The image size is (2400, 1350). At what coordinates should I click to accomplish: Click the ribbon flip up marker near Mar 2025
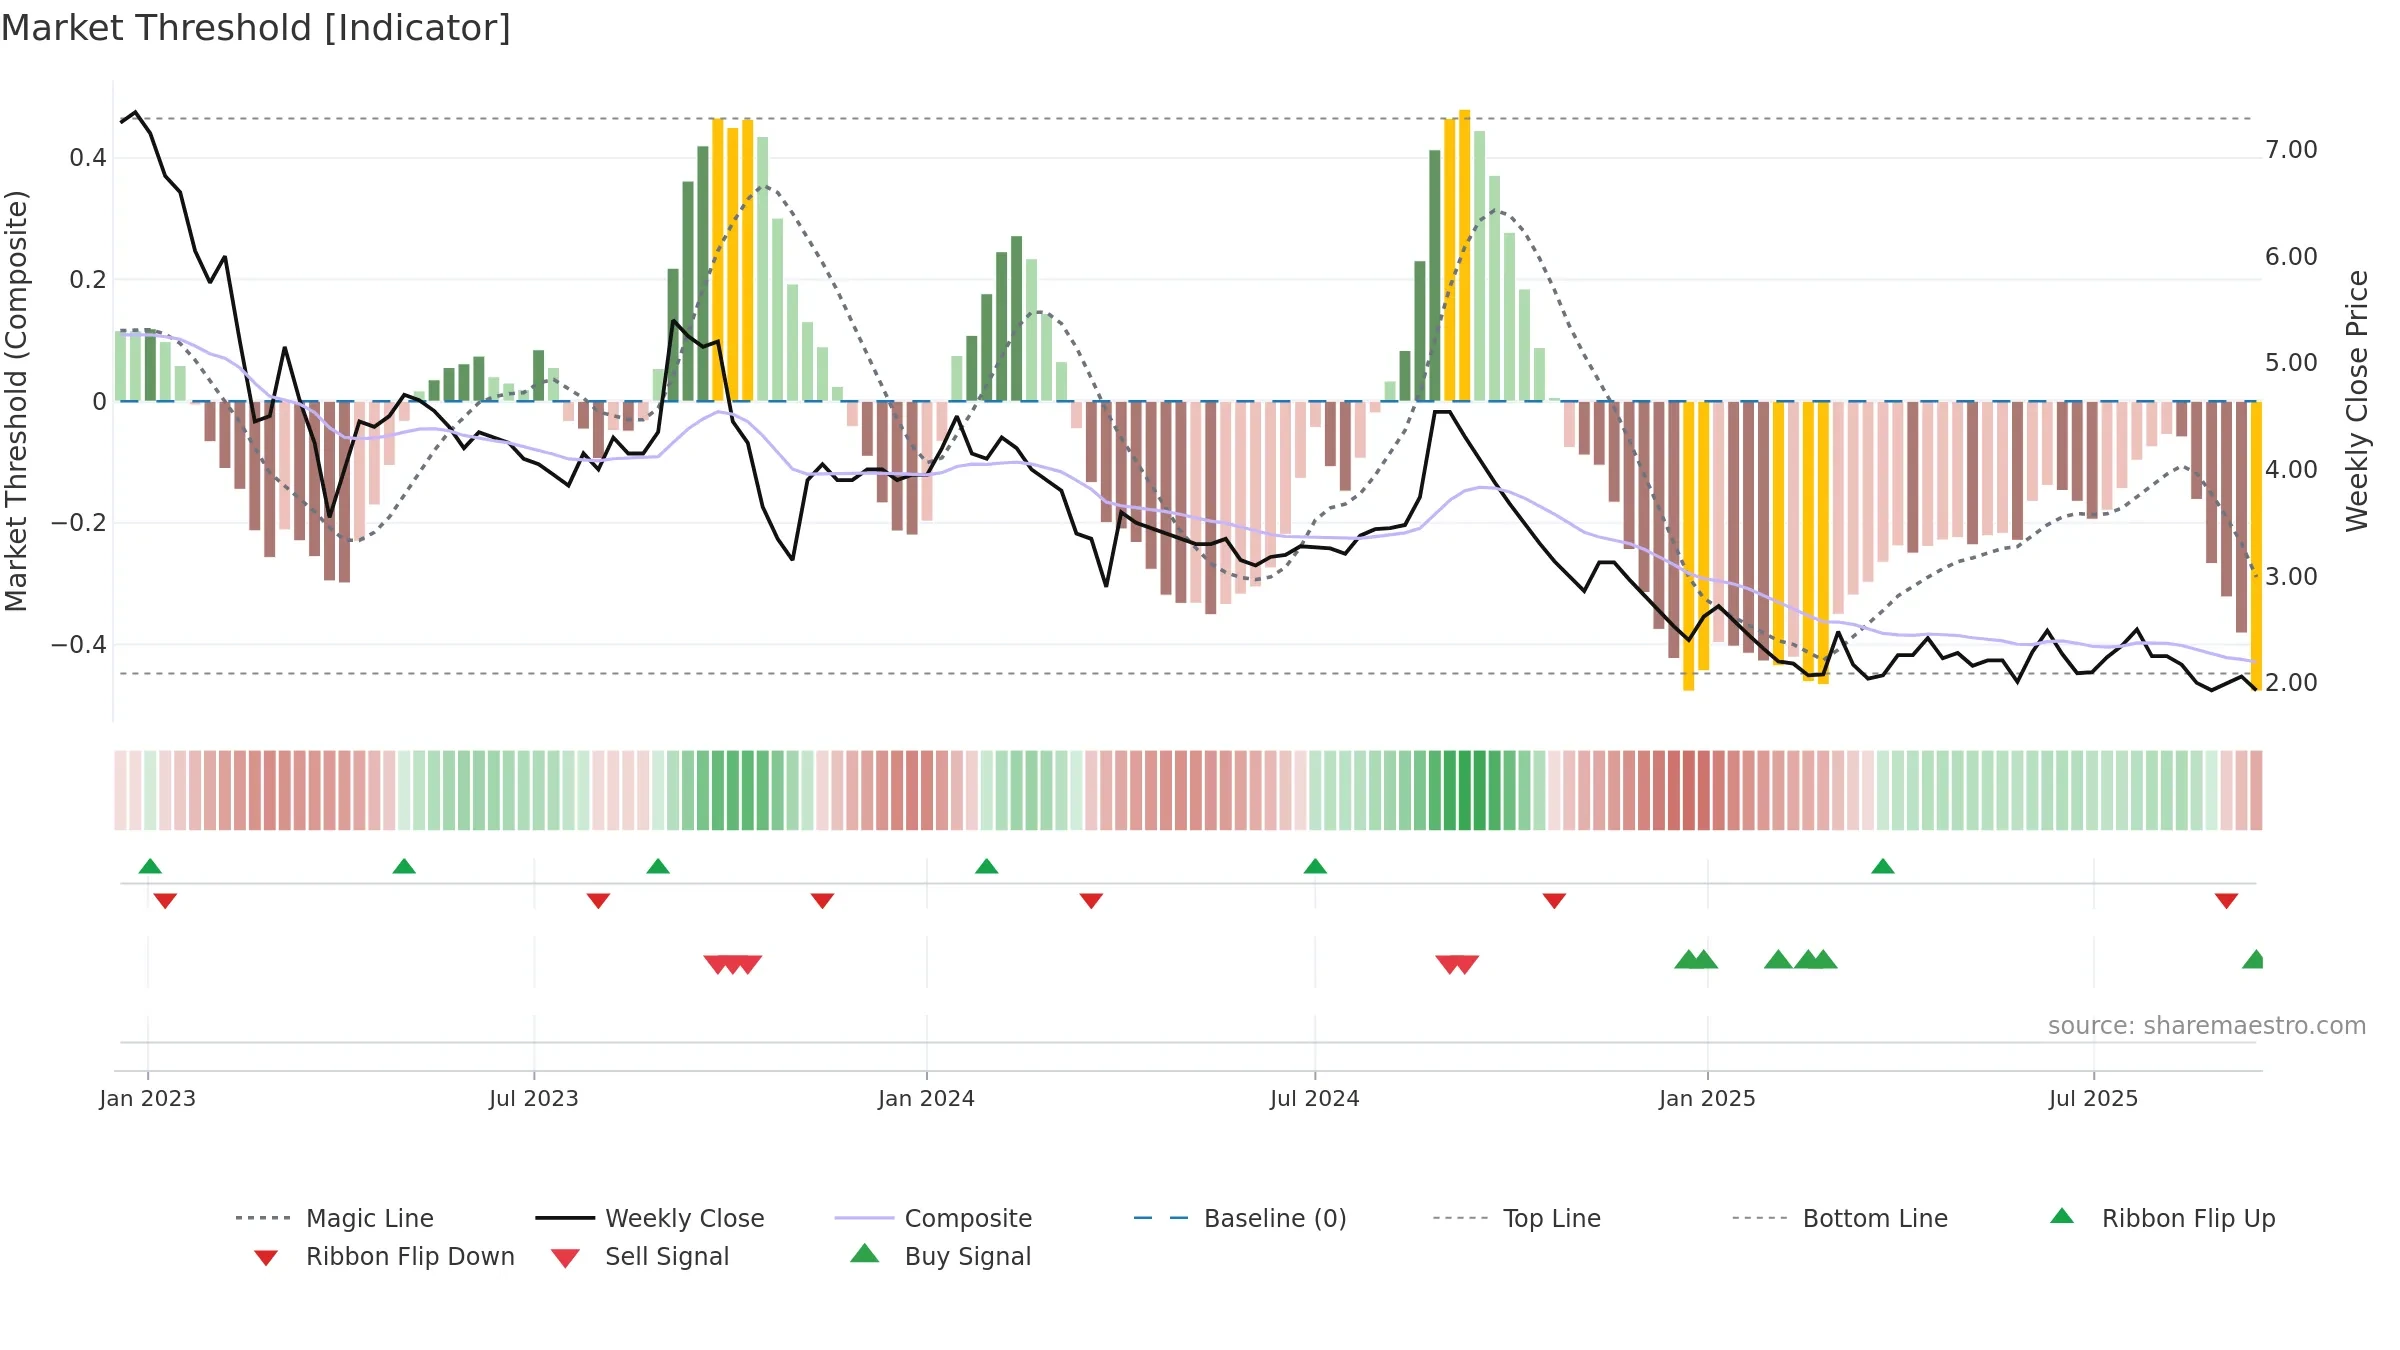1883,866
